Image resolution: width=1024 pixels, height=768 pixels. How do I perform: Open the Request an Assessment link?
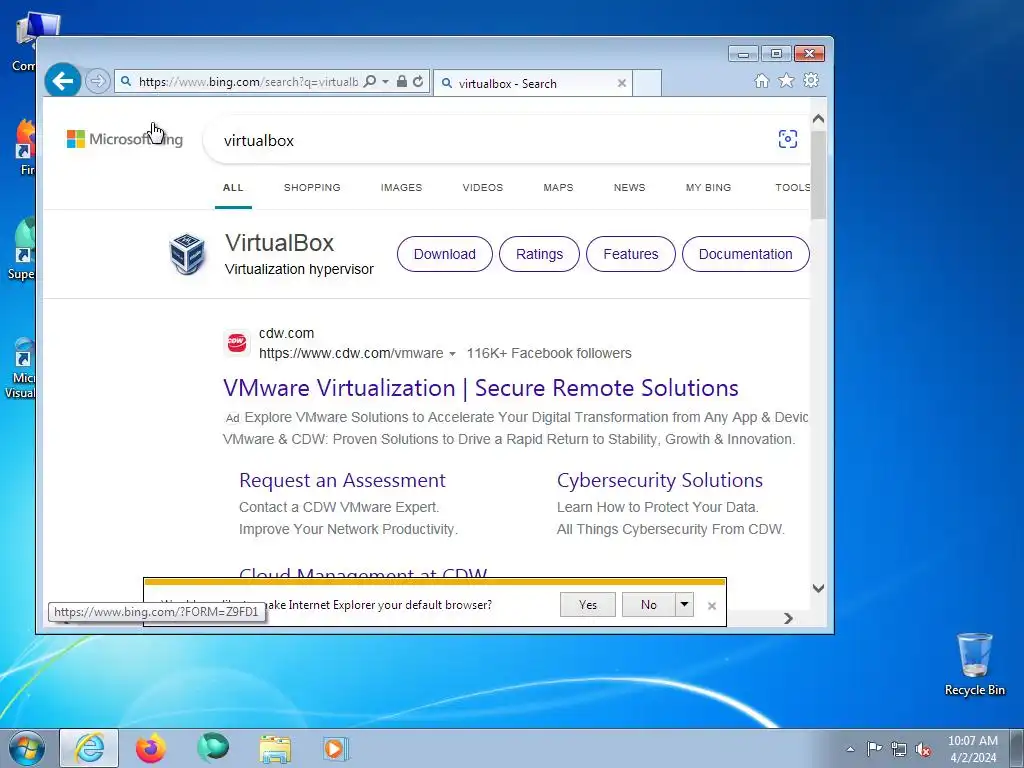click(x=342, y=480)
